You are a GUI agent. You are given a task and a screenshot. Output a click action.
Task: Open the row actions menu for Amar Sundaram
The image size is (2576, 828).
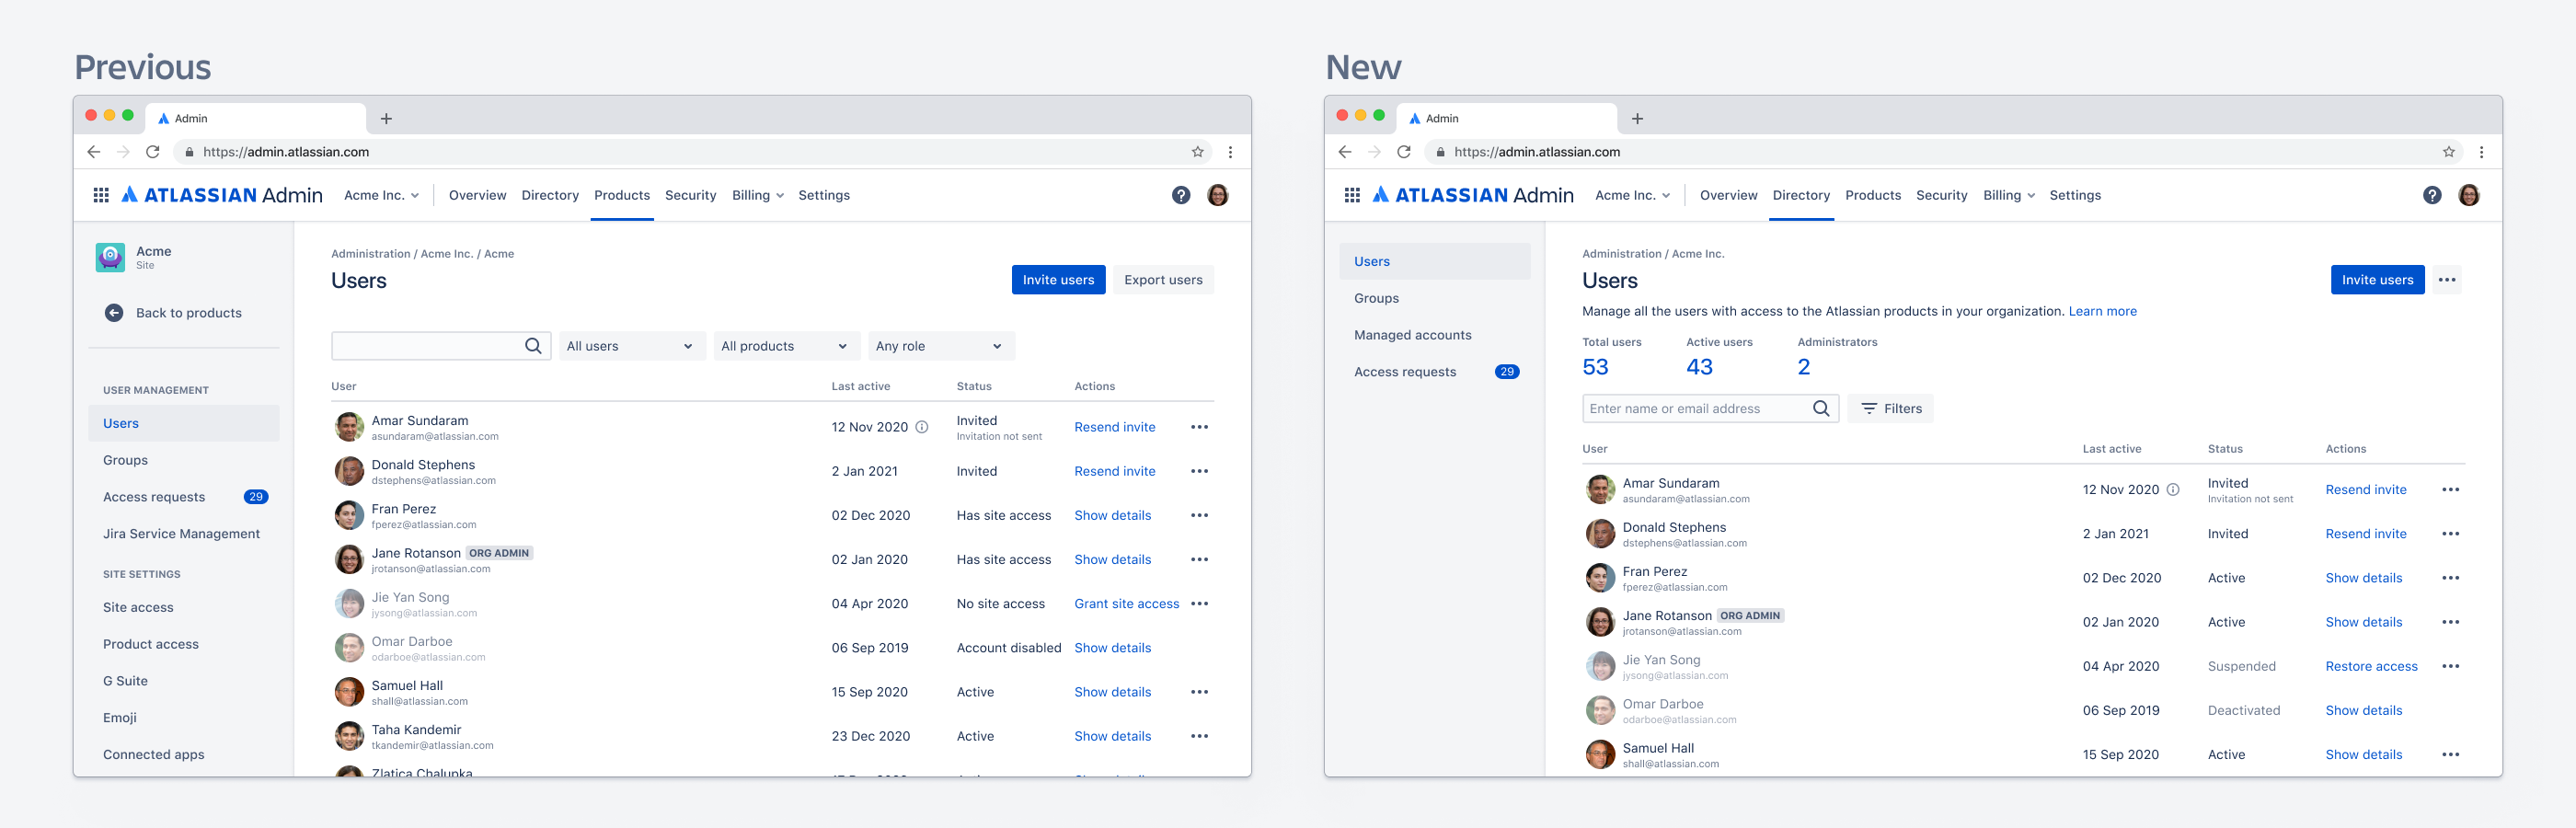[2452, 489]
